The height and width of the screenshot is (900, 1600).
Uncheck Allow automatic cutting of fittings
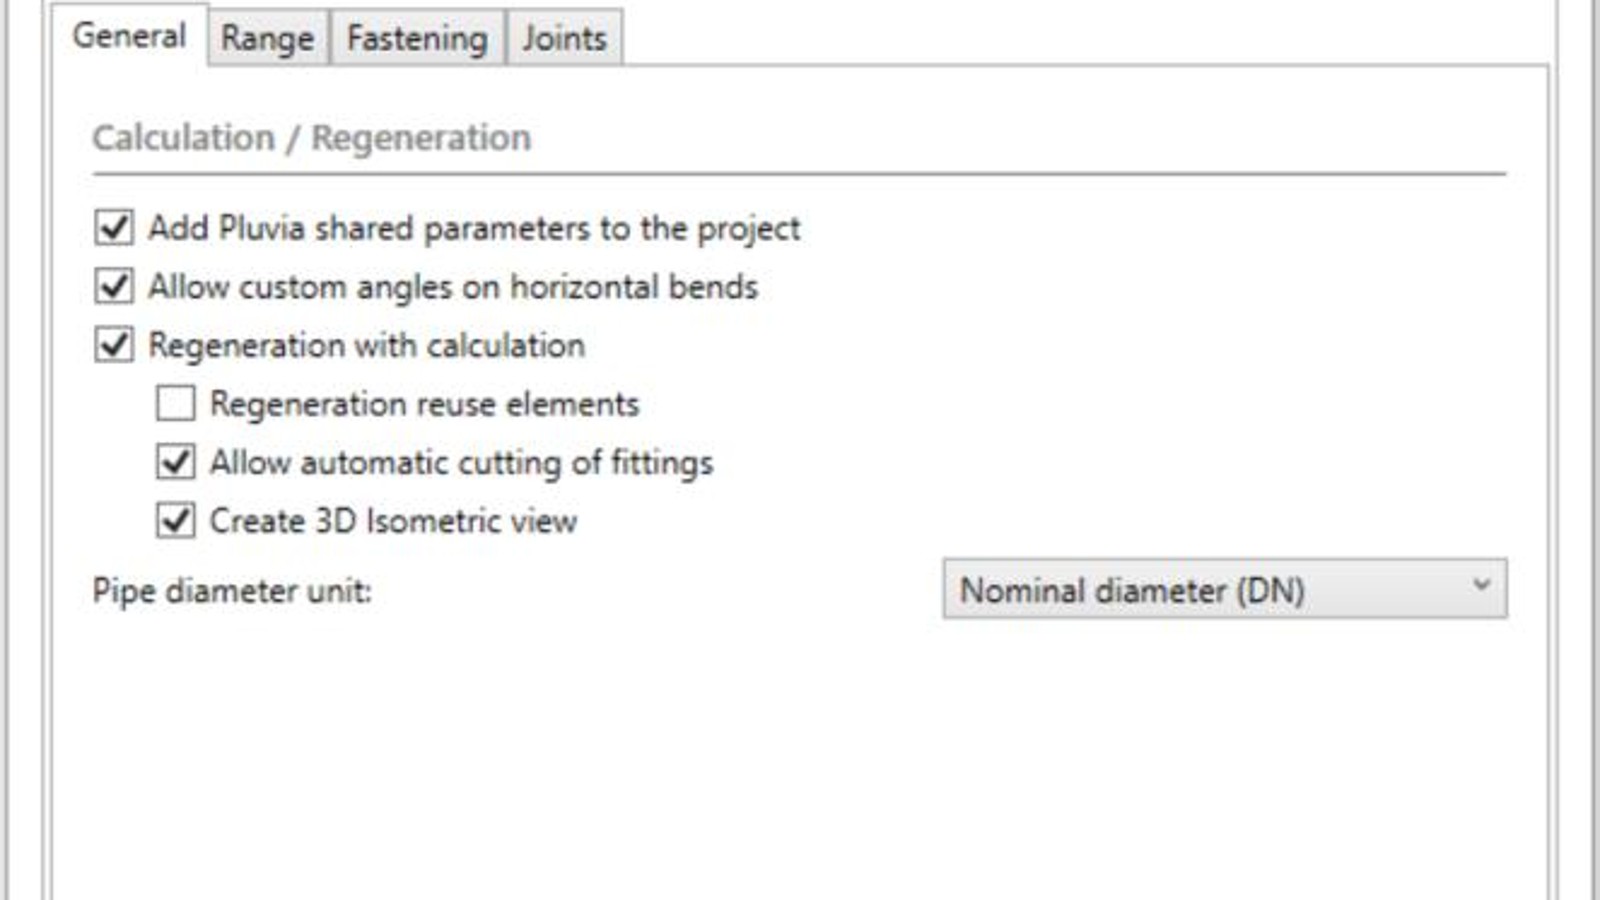(177, 462)
